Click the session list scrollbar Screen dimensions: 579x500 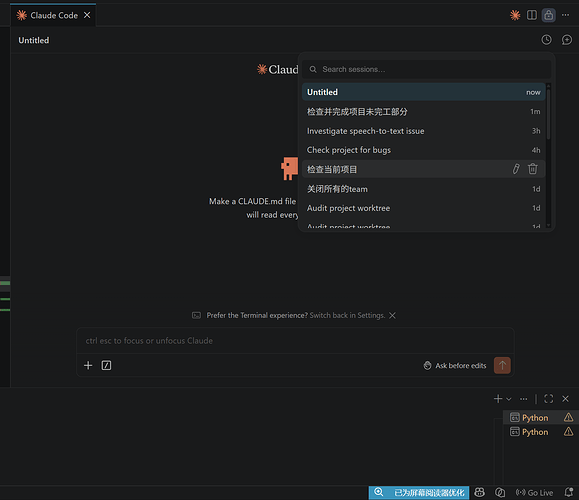tap(548, 113)
